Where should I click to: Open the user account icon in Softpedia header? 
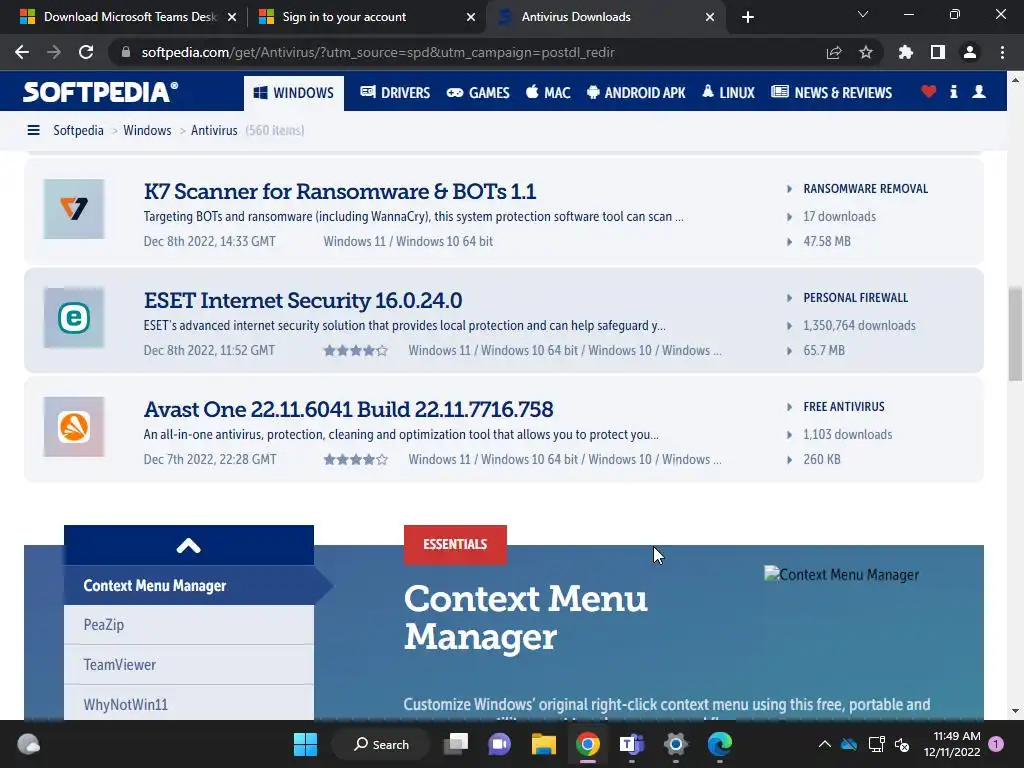978,91
